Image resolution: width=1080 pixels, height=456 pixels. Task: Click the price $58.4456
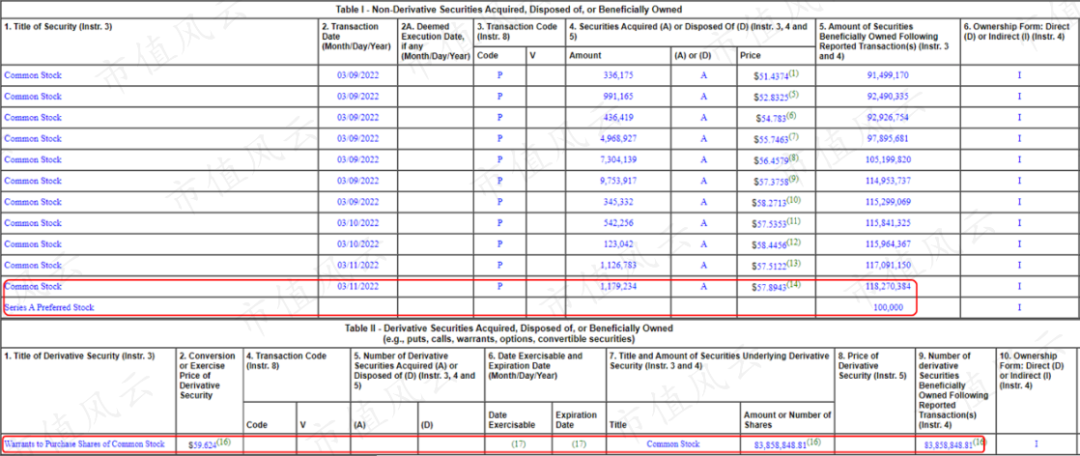point(771,246)
